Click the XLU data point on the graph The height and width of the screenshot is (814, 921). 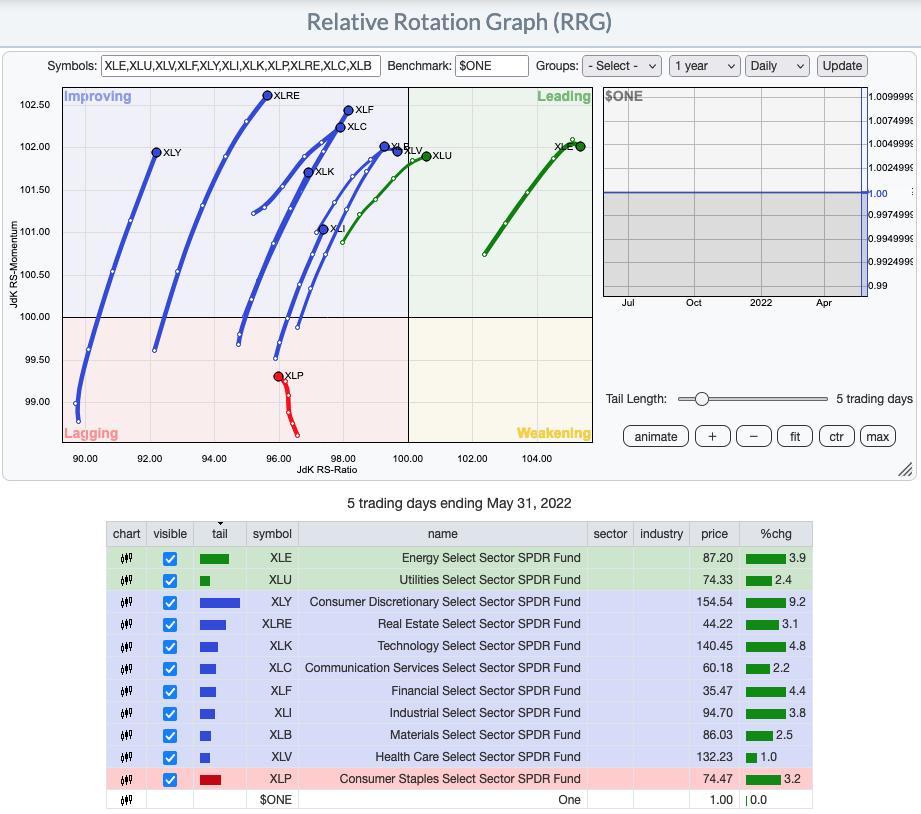tap(426, 156)
